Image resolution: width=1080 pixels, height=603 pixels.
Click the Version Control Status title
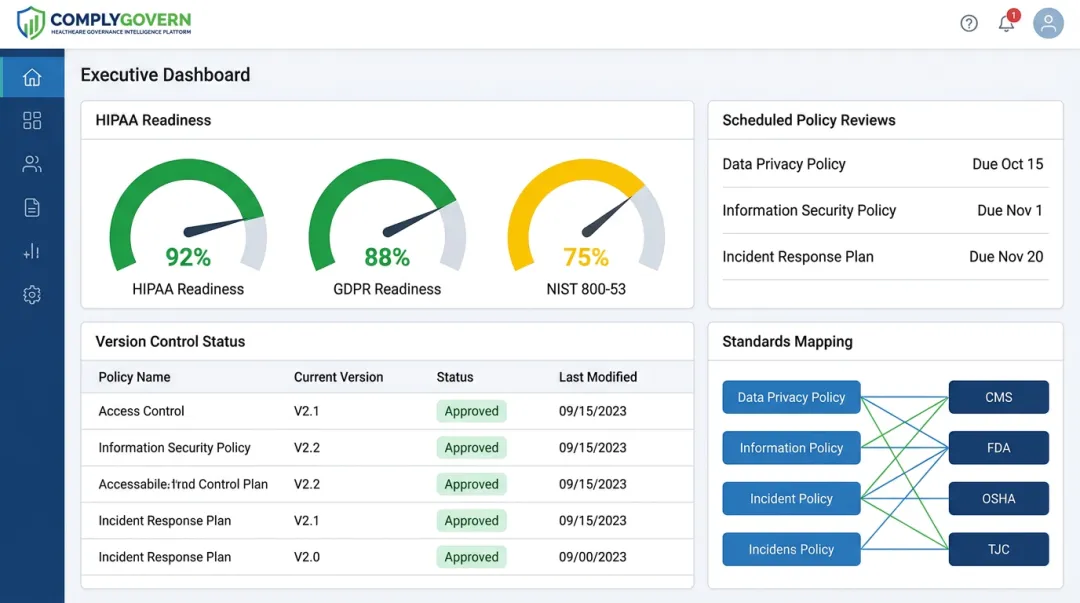tap(170, 341)
